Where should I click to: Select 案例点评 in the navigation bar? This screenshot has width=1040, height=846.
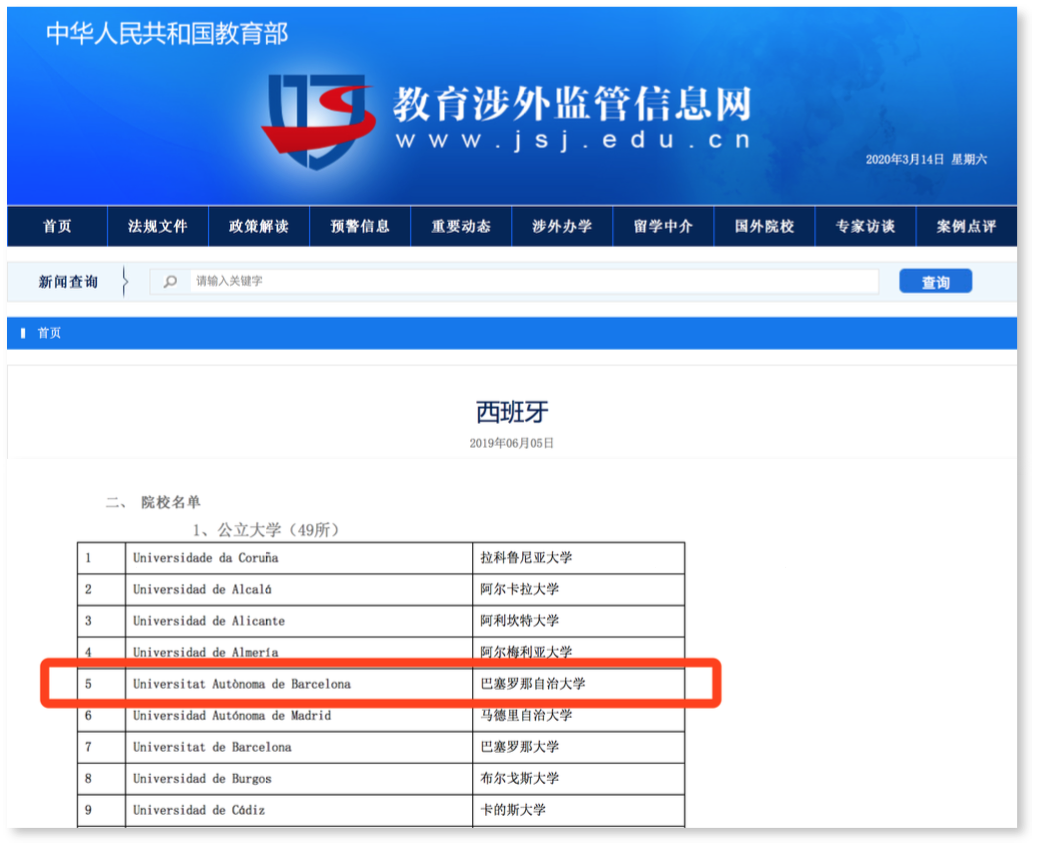[x=966, y=226]
